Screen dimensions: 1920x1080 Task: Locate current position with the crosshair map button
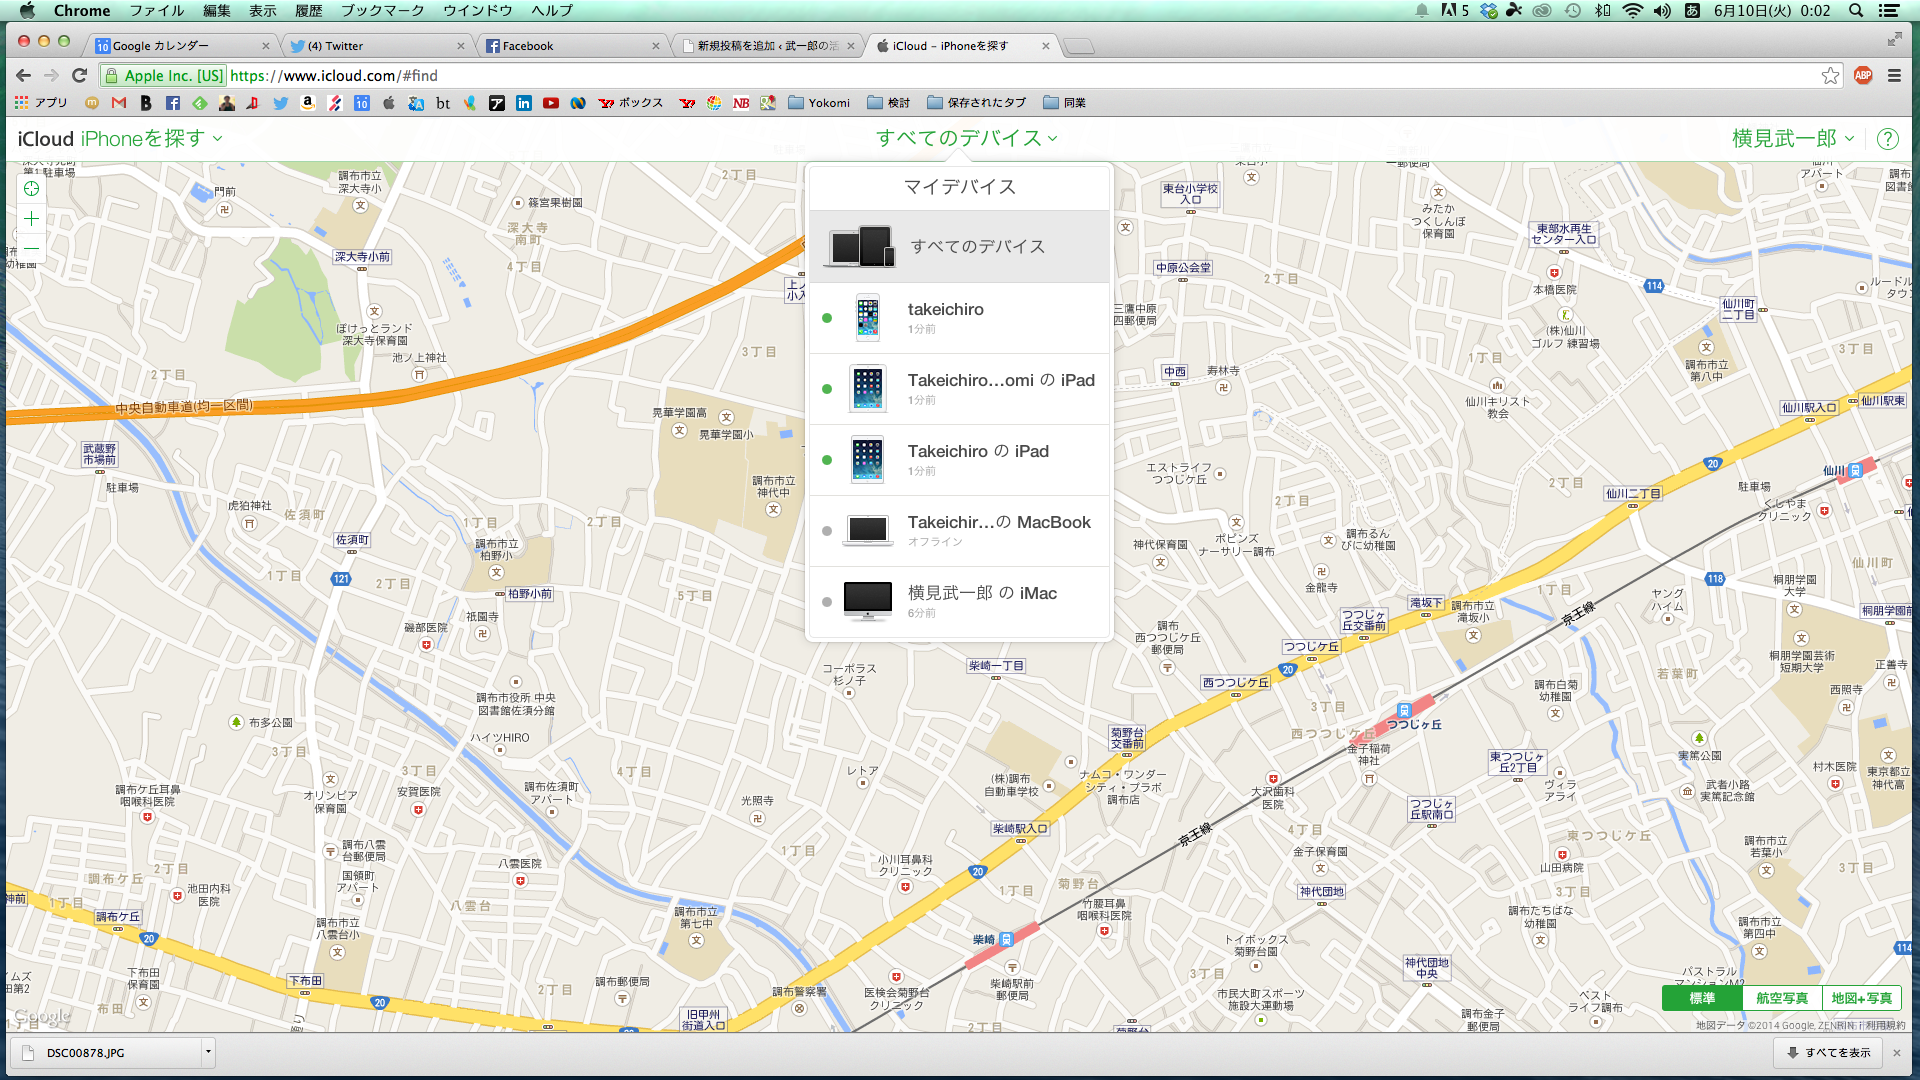(x=32, y=189)
